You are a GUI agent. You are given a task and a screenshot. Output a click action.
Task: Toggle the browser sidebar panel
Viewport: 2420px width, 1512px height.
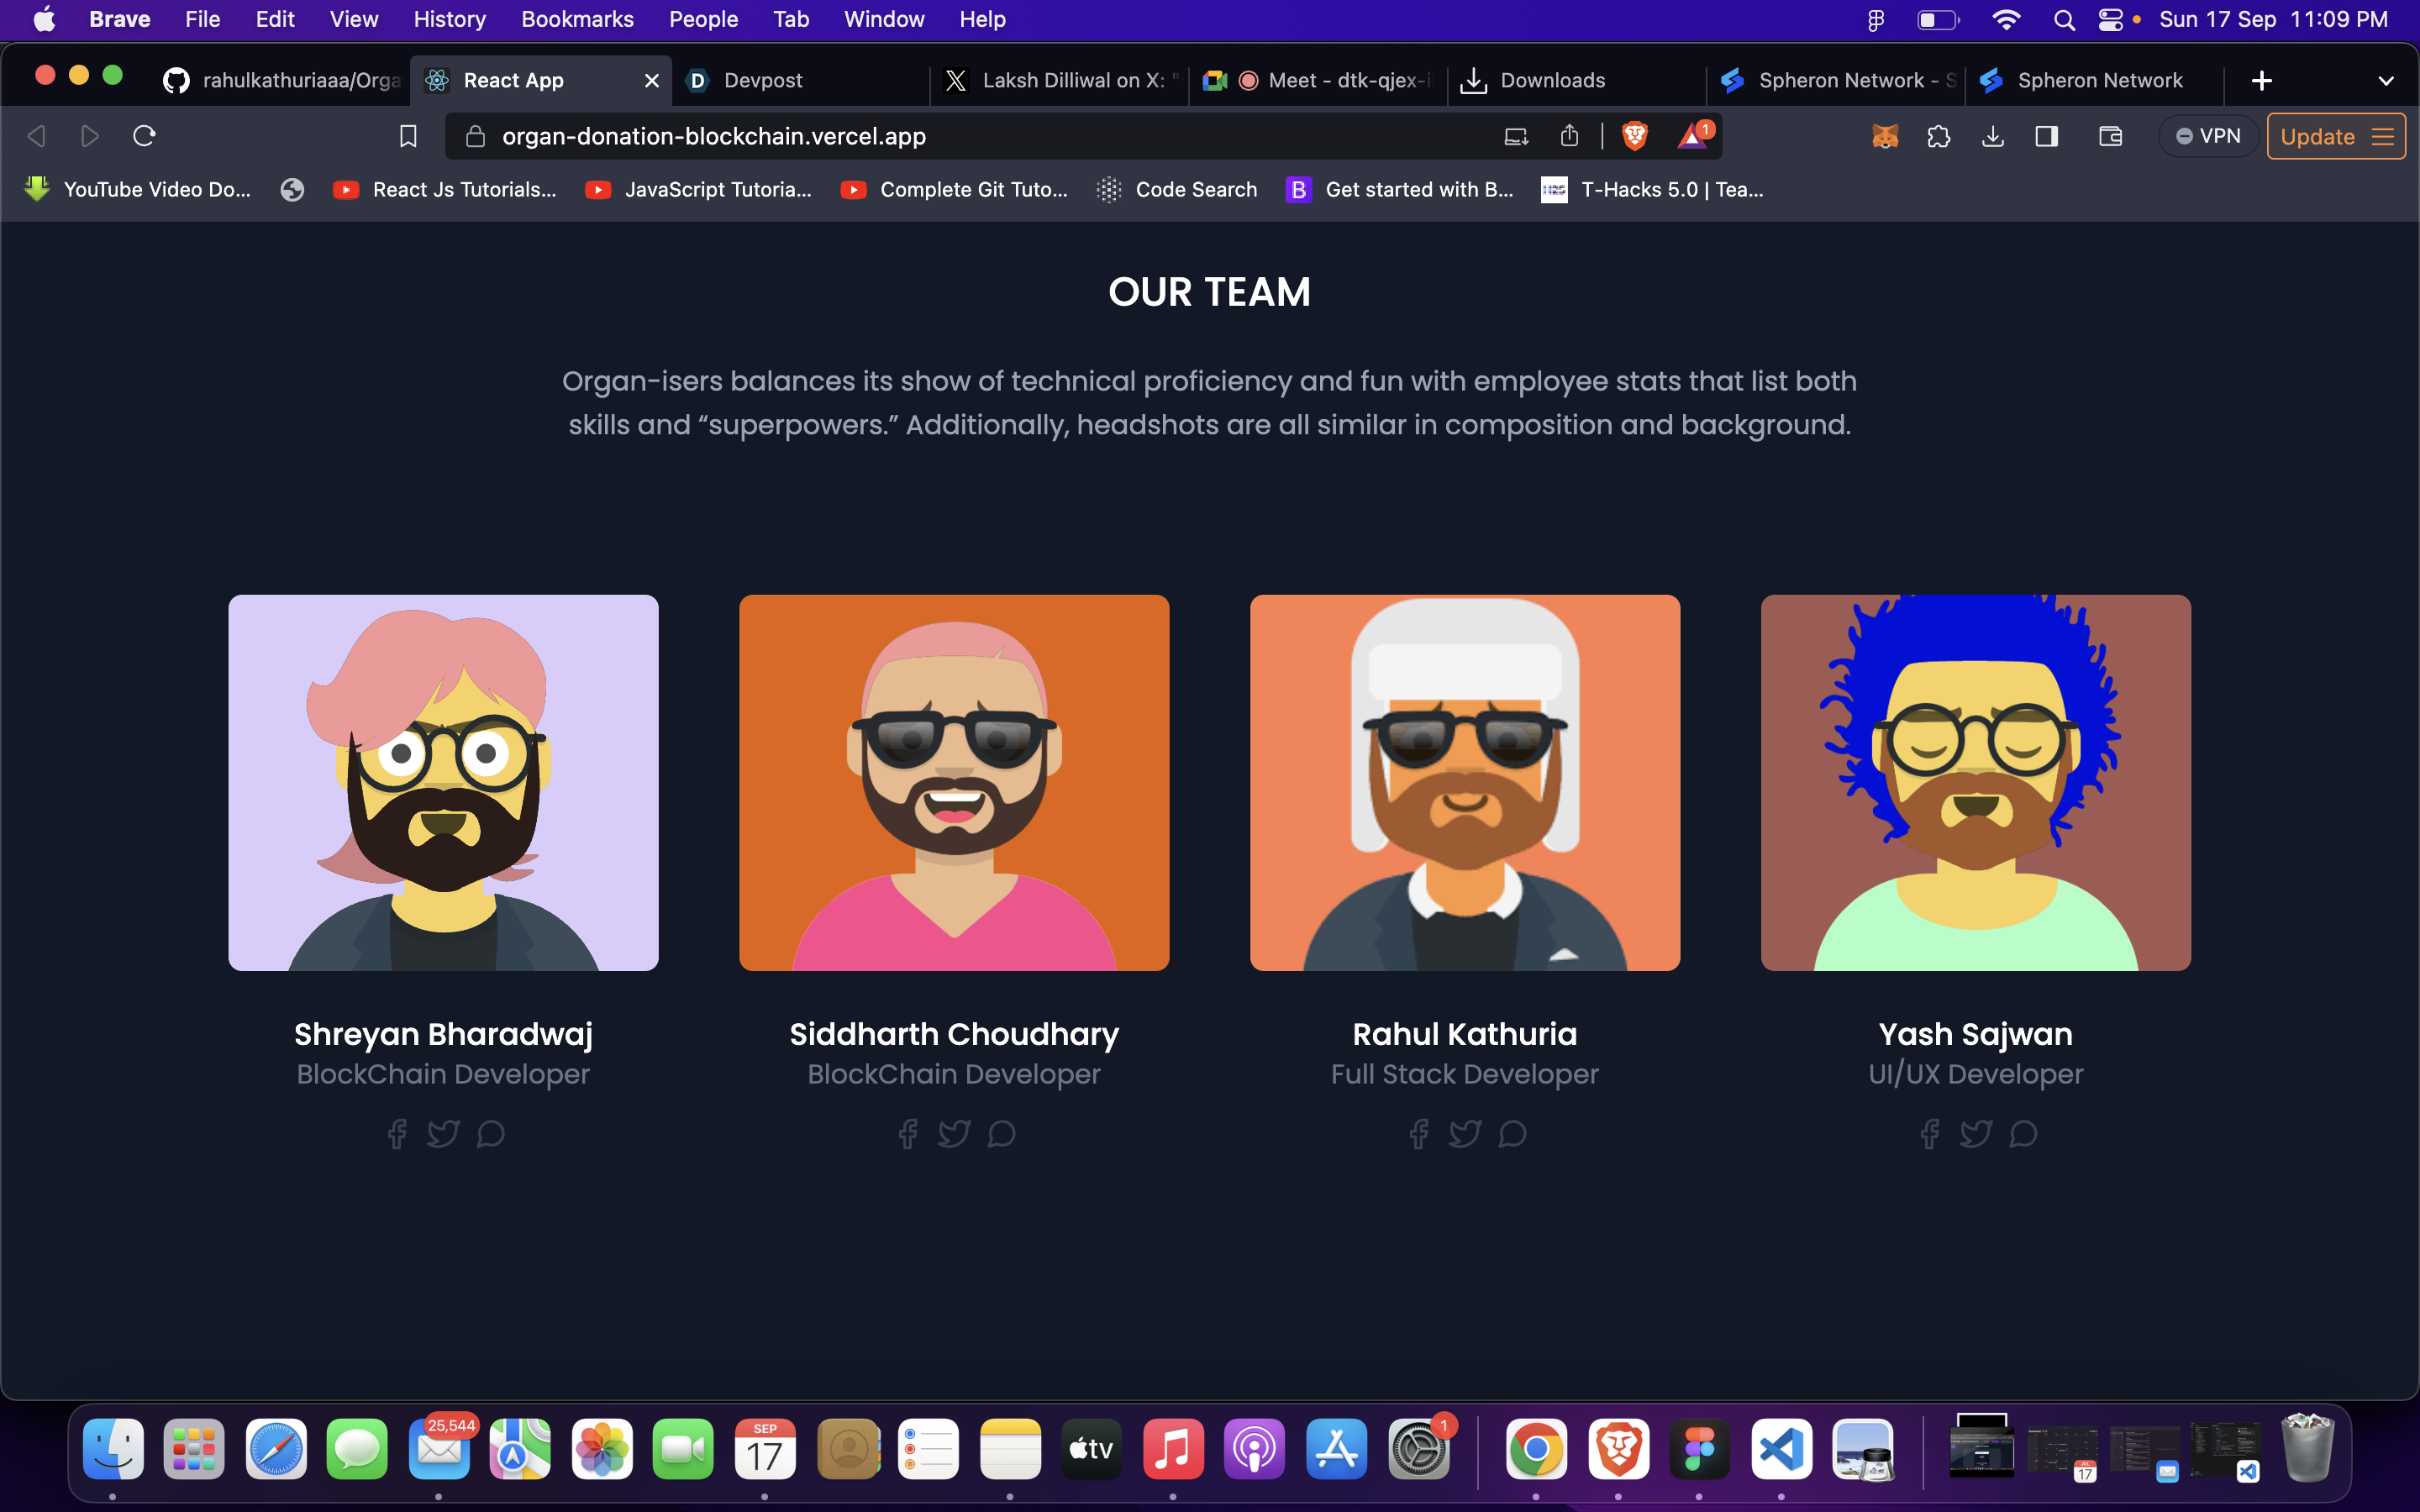2046,136
